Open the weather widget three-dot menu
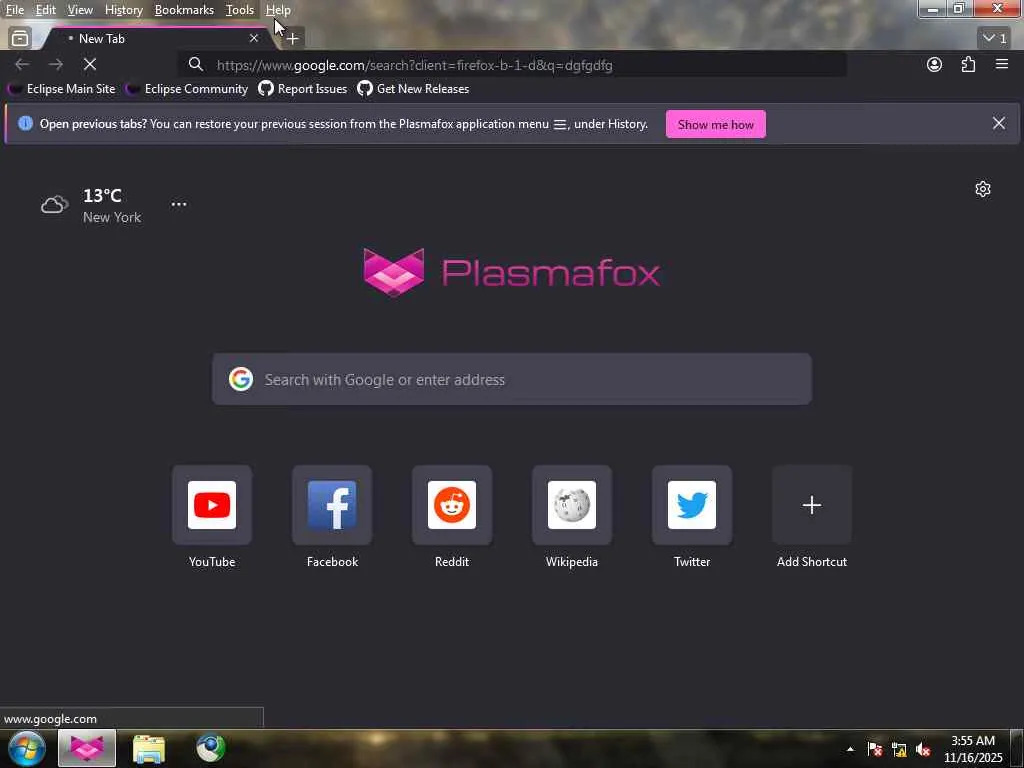The image size is (1024, 768). point(179,204)
